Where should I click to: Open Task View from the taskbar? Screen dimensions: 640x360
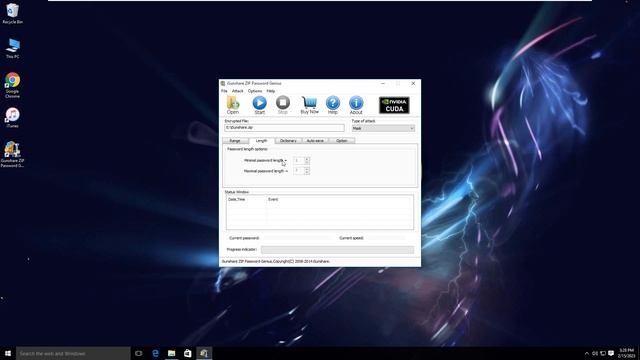[x=139, y=353]
